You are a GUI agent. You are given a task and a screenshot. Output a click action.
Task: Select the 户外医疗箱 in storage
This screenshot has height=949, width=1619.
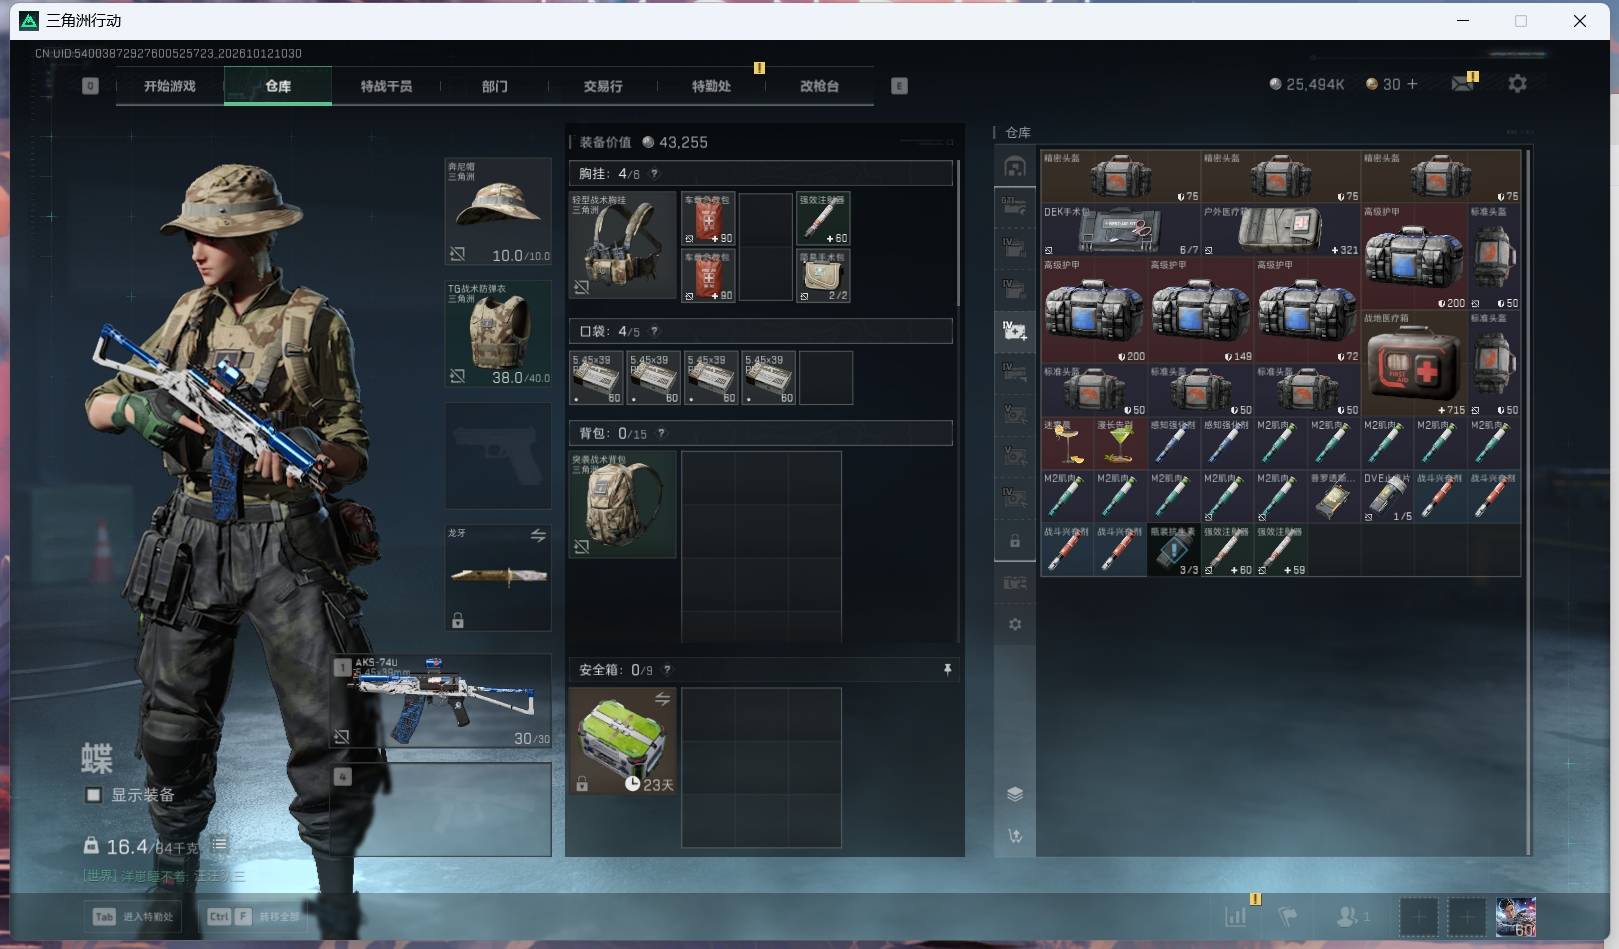pos(1281,231)
